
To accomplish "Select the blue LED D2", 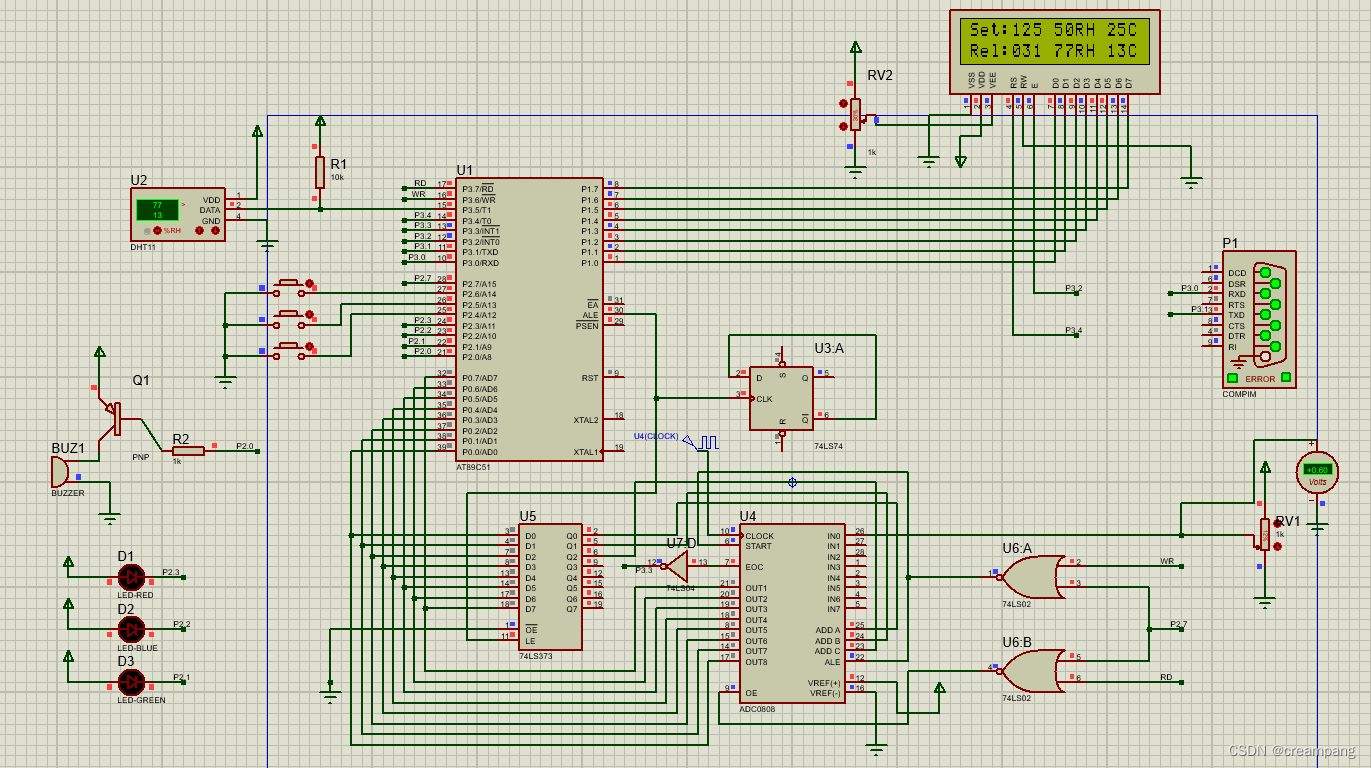I will (x=131, y=629).
